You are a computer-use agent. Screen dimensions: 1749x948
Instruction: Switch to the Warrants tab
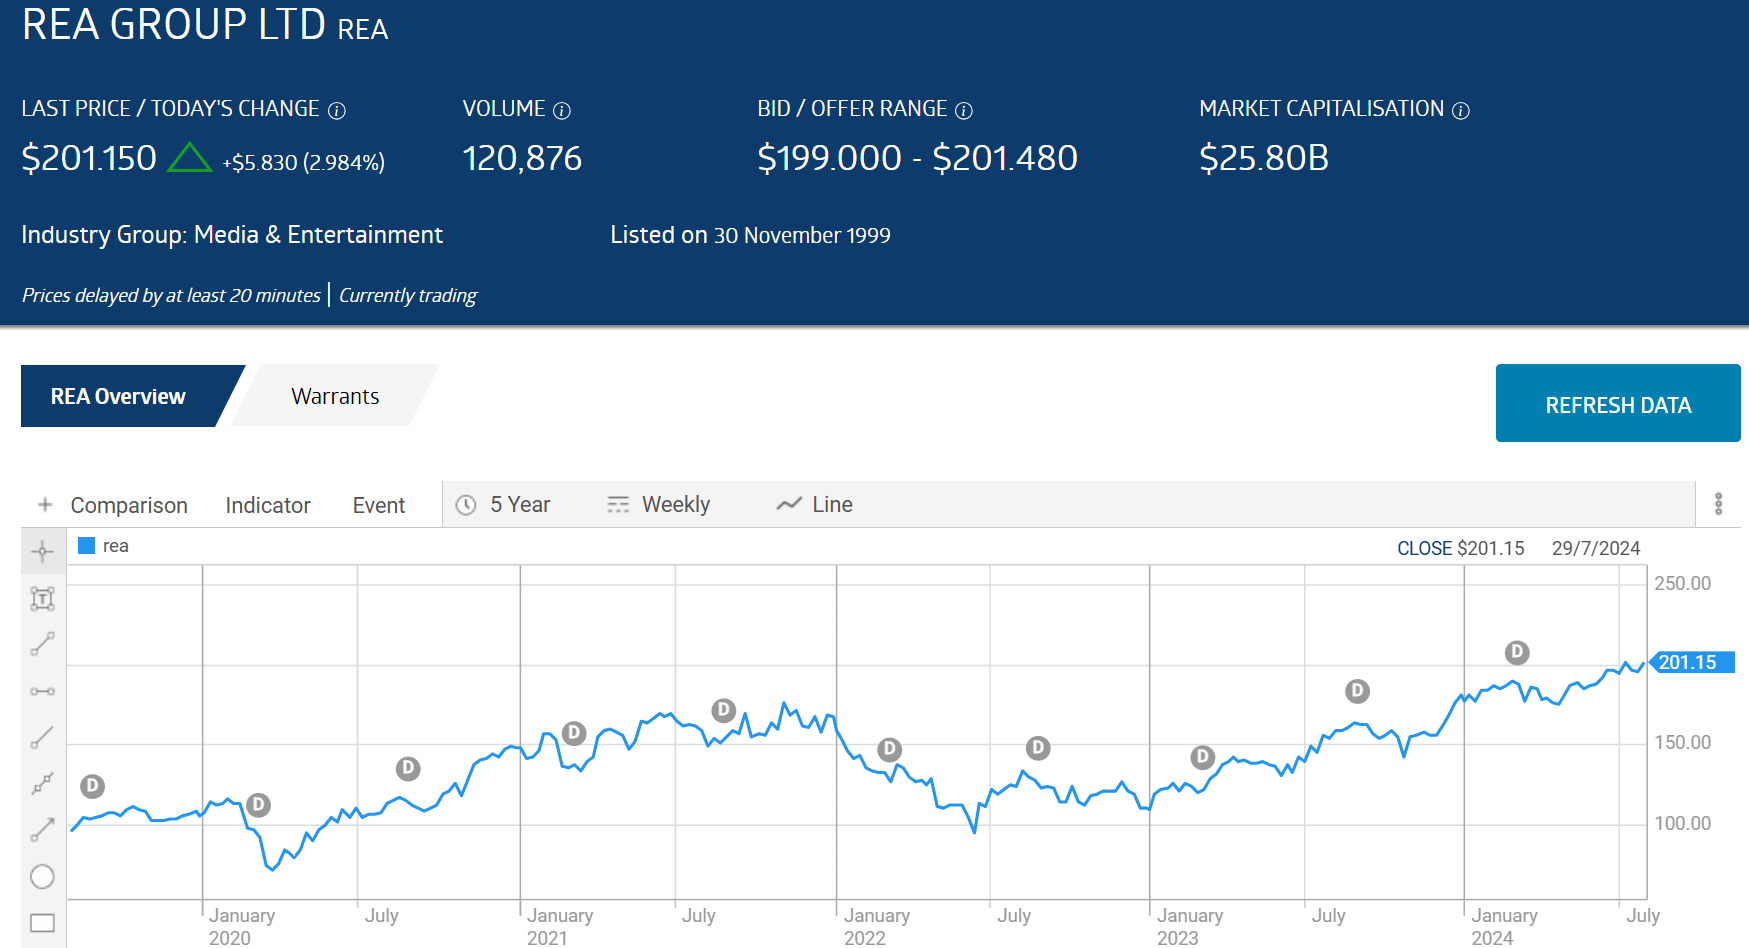pos(335,396)
